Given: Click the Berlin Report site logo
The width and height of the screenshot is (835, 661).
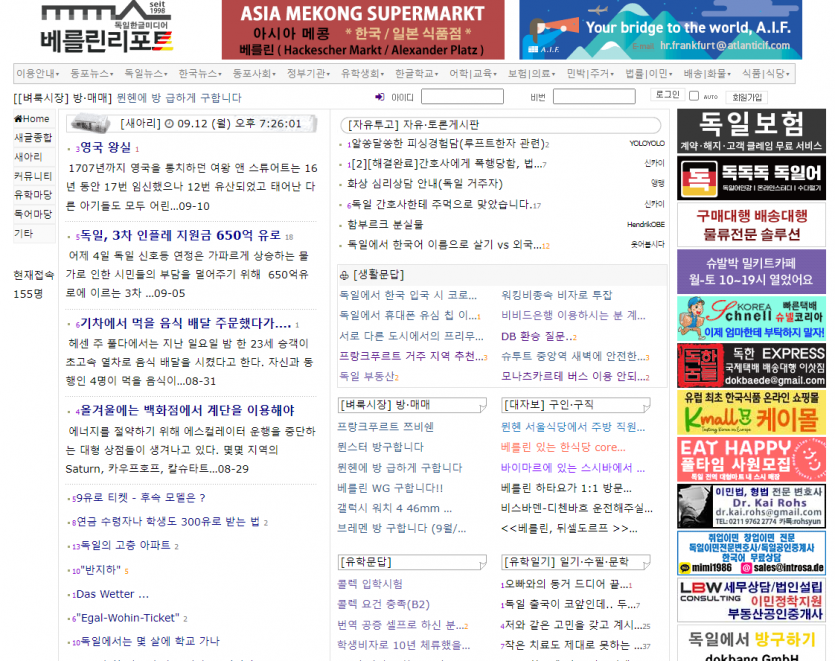Looking at the screenshot, I should tap(106, 29).
